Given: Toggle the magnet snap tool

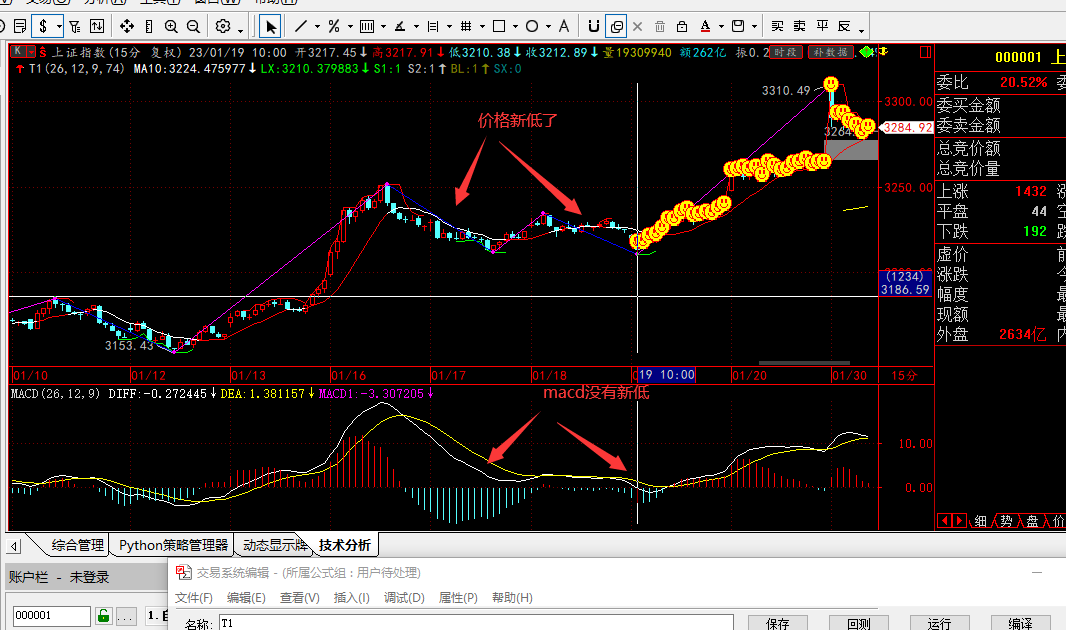Looking at the screenshot, I should coord(594,27).
